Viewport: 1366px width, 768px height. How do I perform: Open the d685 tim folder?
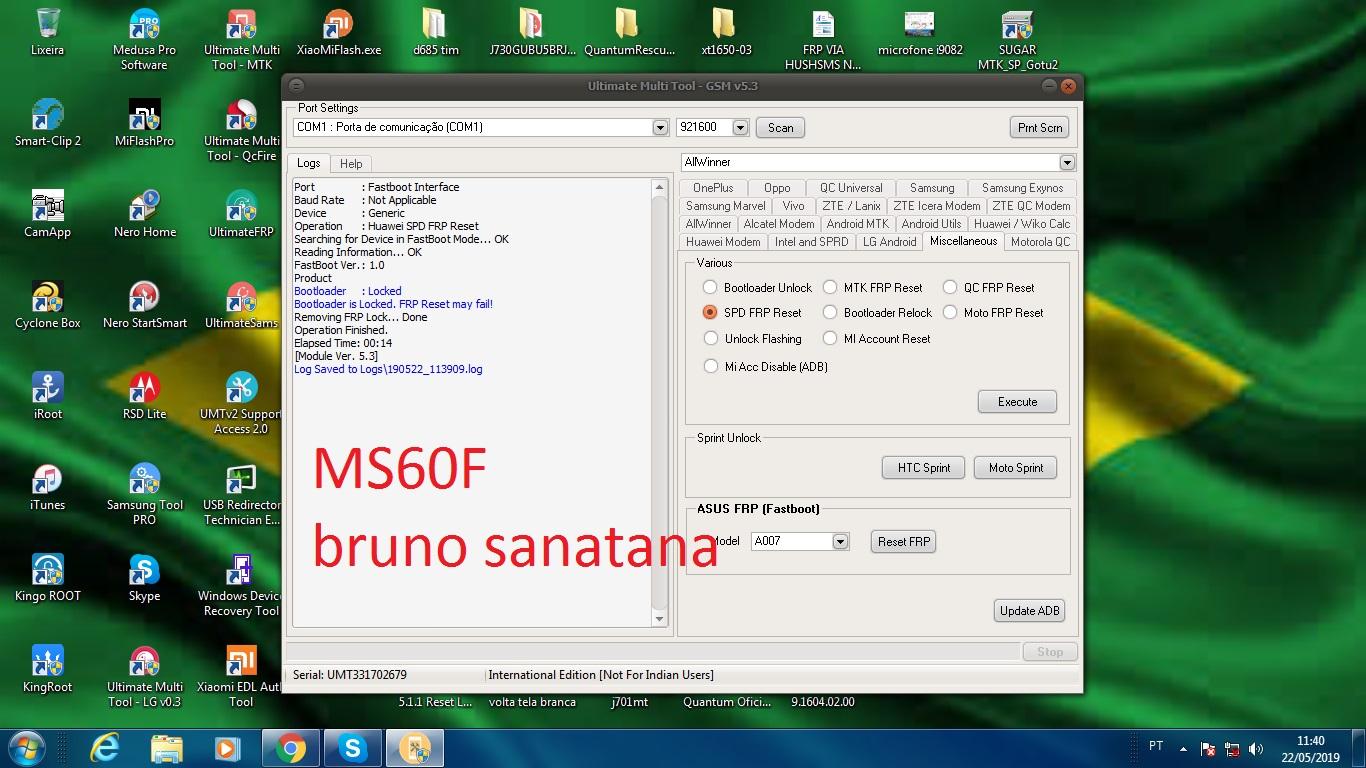coord(435,32)
